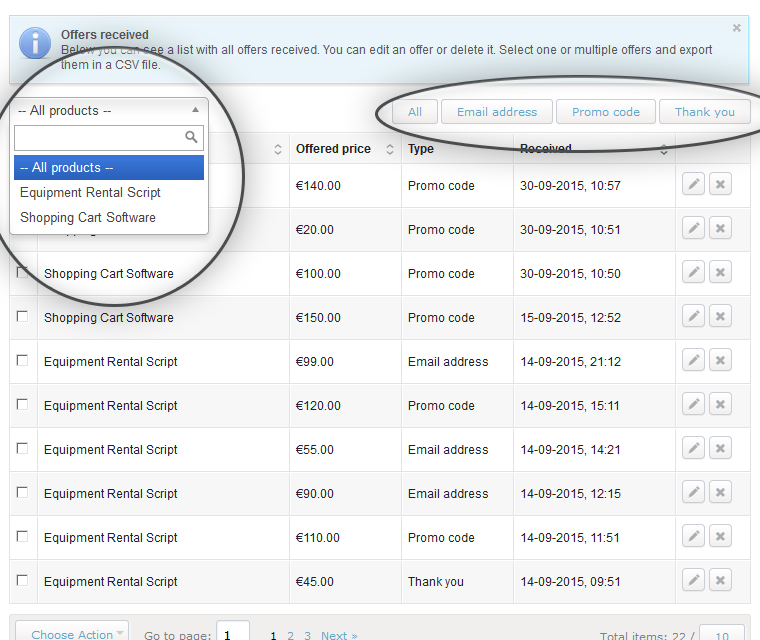Tick checkbox for €150.00 Shopping Cart Software
Image resolution: width=760 pixels, height=640 pixels.
[22, 317]
